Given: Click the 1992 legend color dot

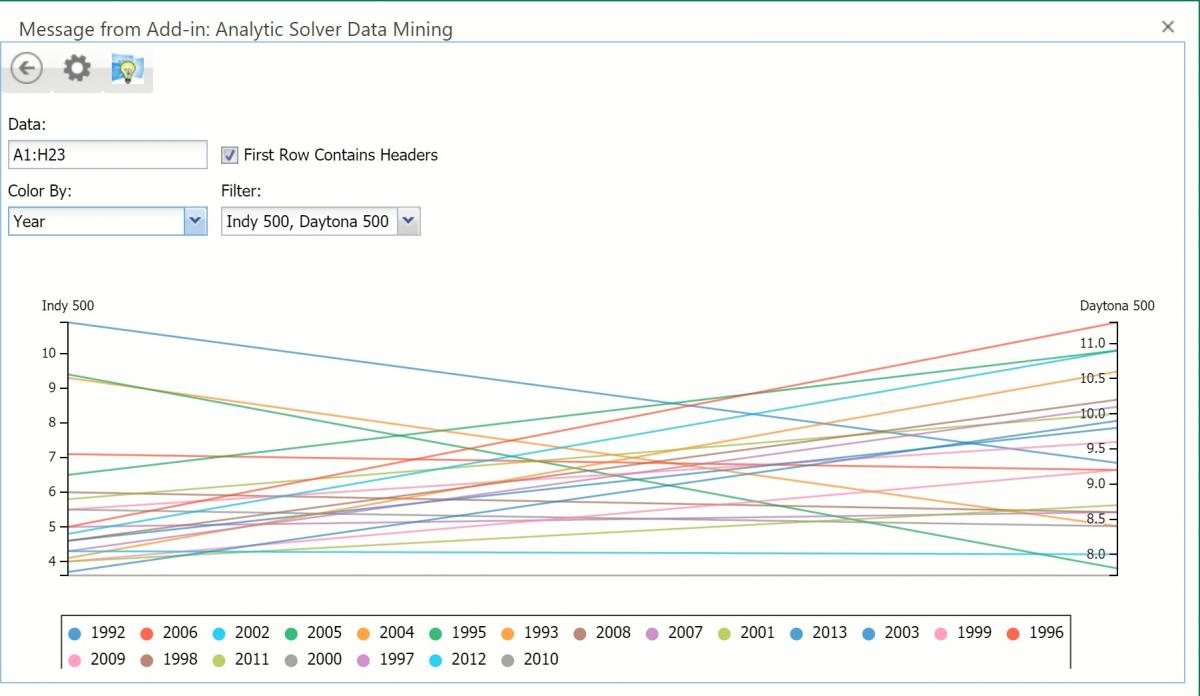Looking at the screenshot, I should [x=75, y=633].
